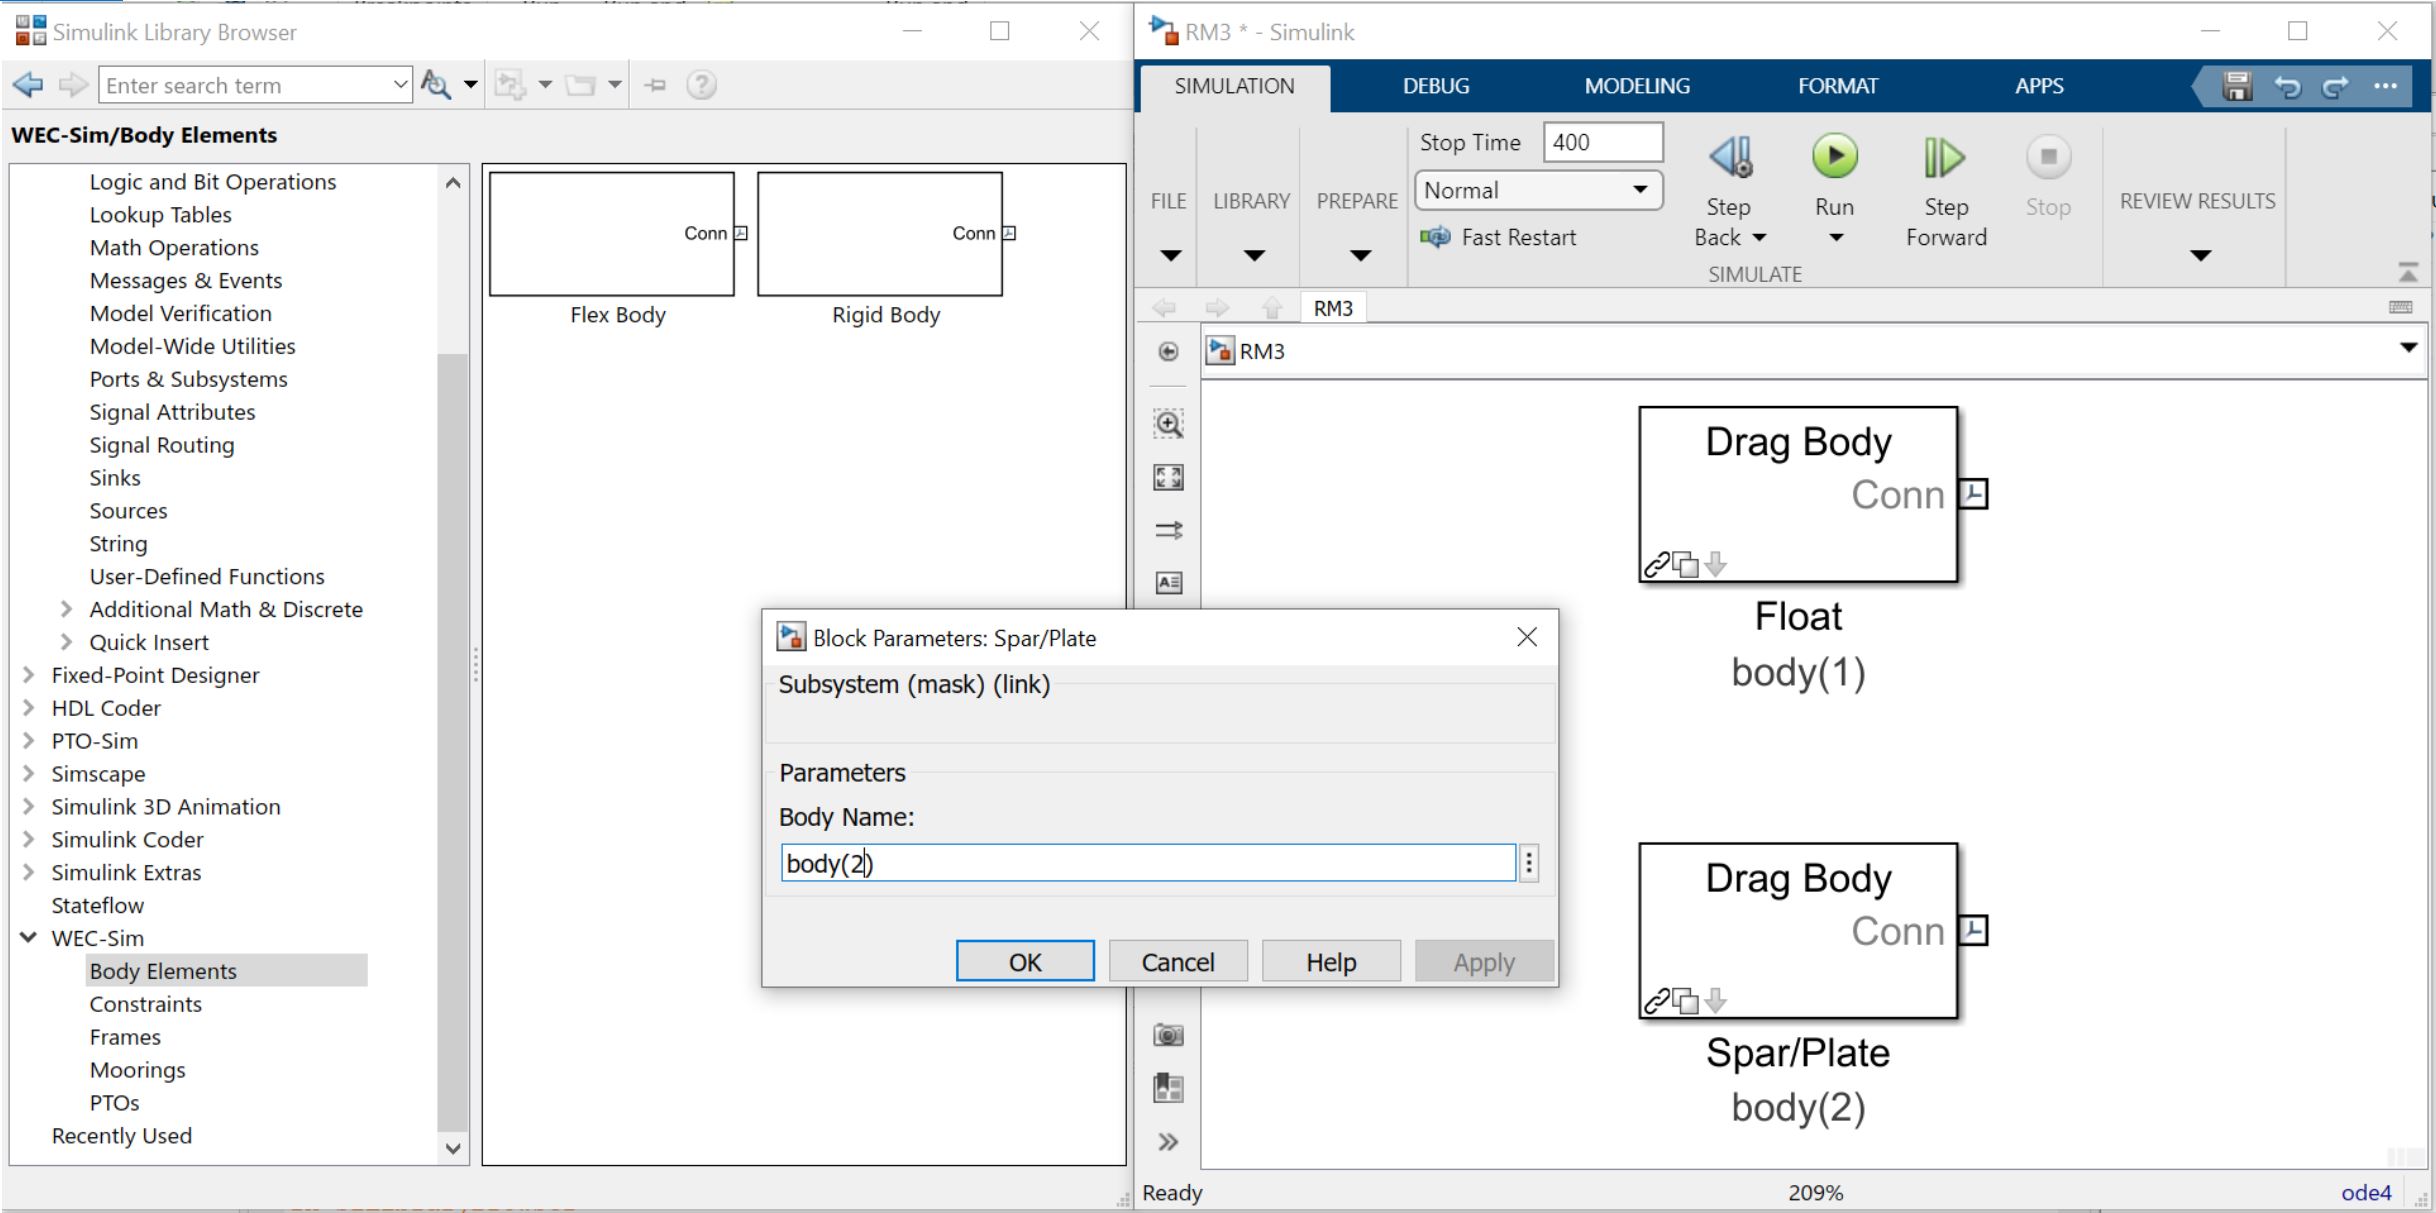Click the library tree scroll-up arrow

(453, 182)
